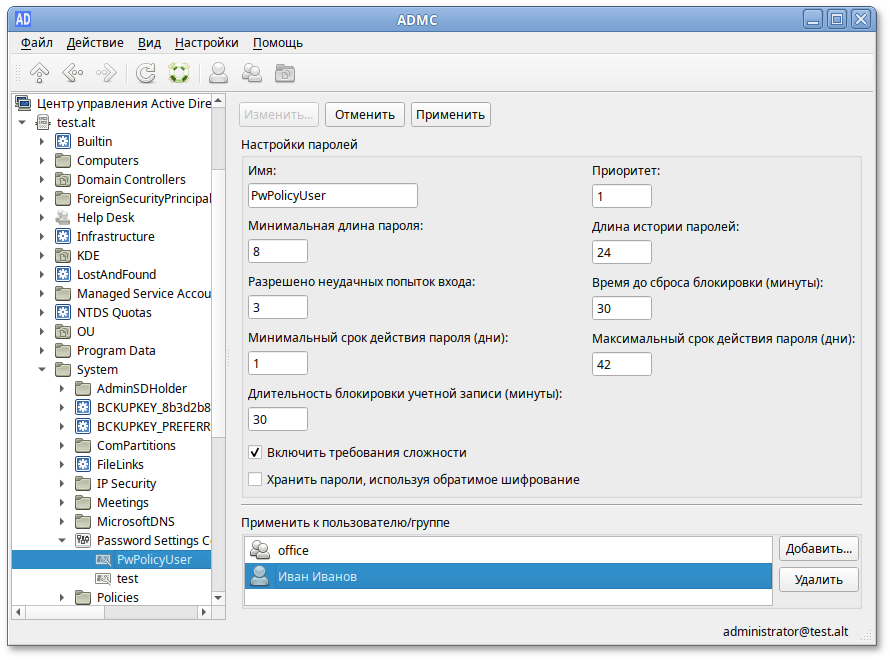890x660 pixels.
Task: Click the Добавить... button
Action: click(x=818, y=549)
